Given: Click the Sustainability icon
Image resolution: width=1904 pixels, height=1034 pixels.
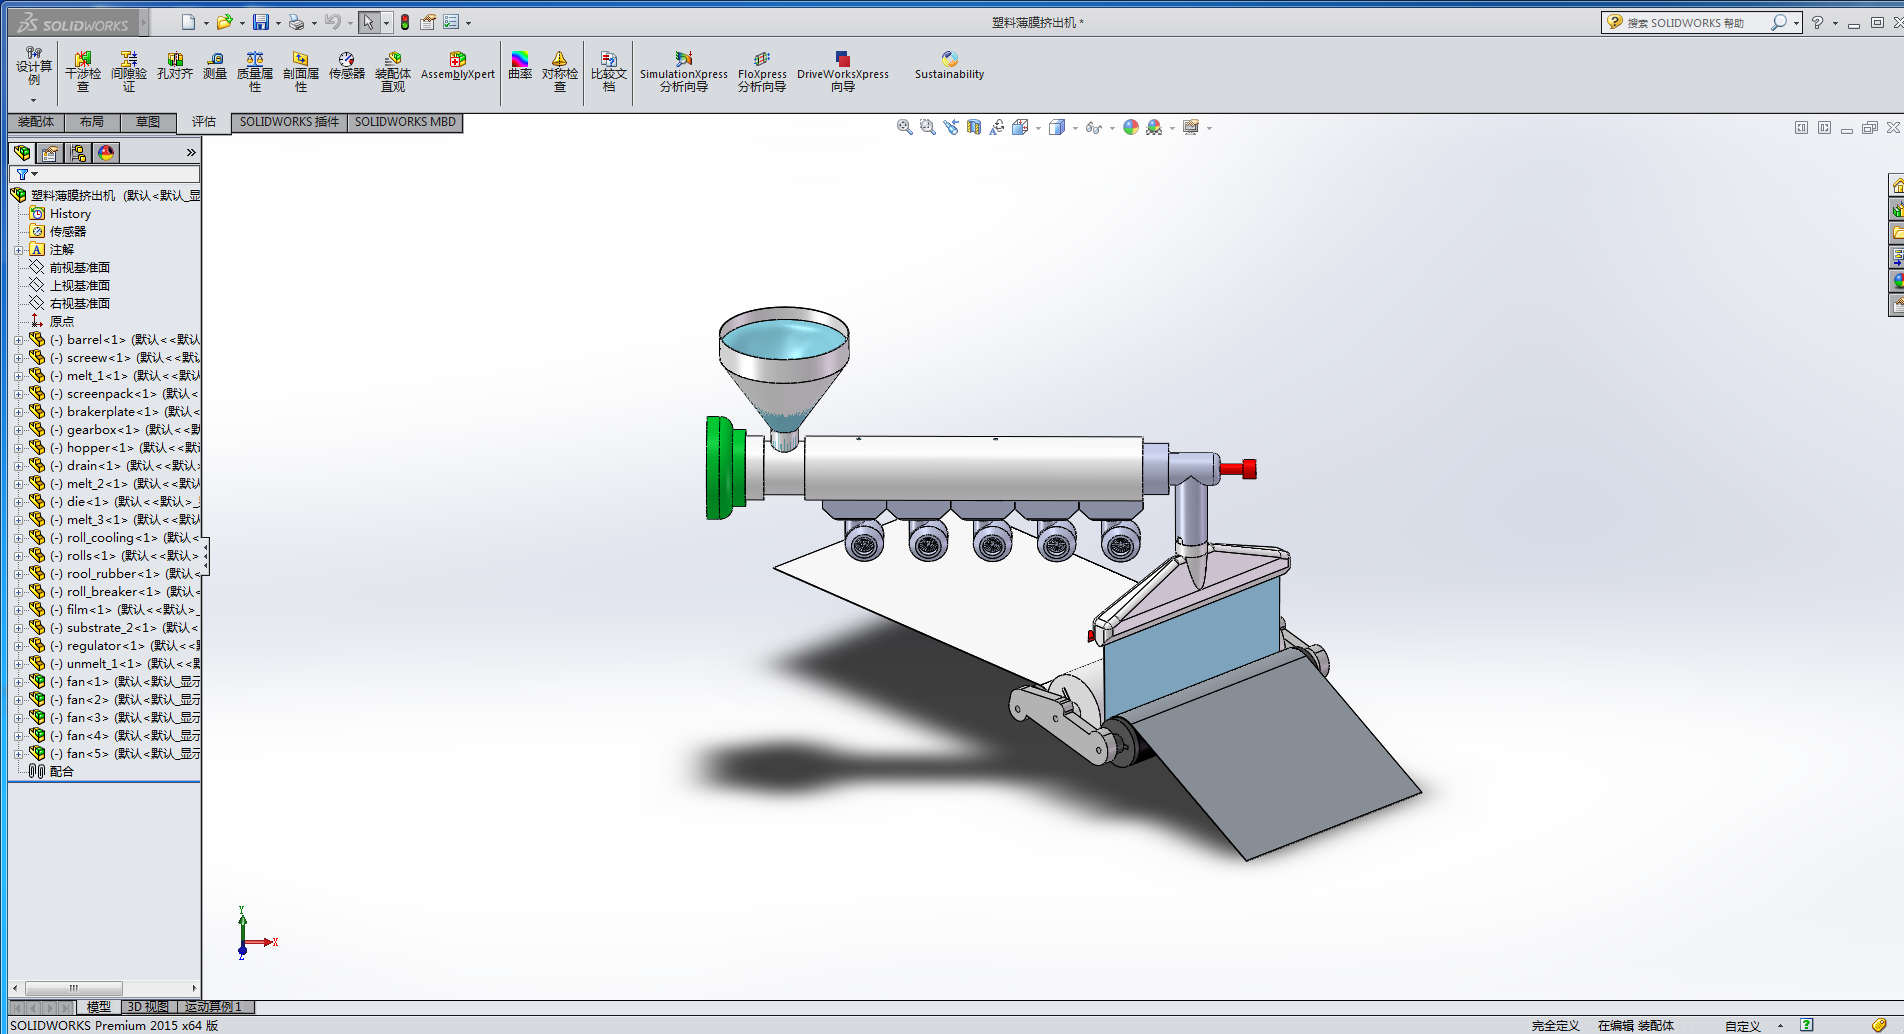Looking at the screenshot, I should [949, 66].
